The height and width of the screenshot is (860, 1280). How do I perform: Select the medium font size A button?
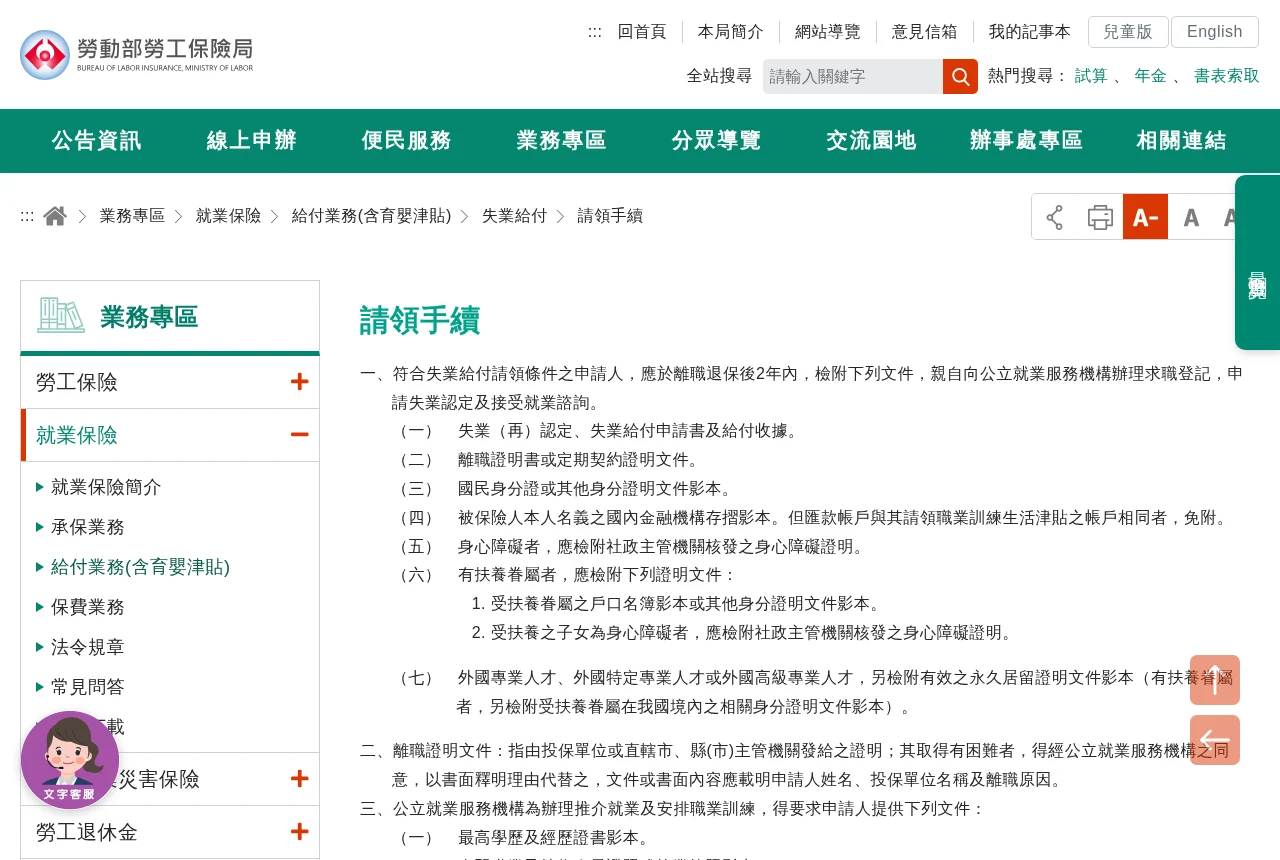(x=1191, y=217)
